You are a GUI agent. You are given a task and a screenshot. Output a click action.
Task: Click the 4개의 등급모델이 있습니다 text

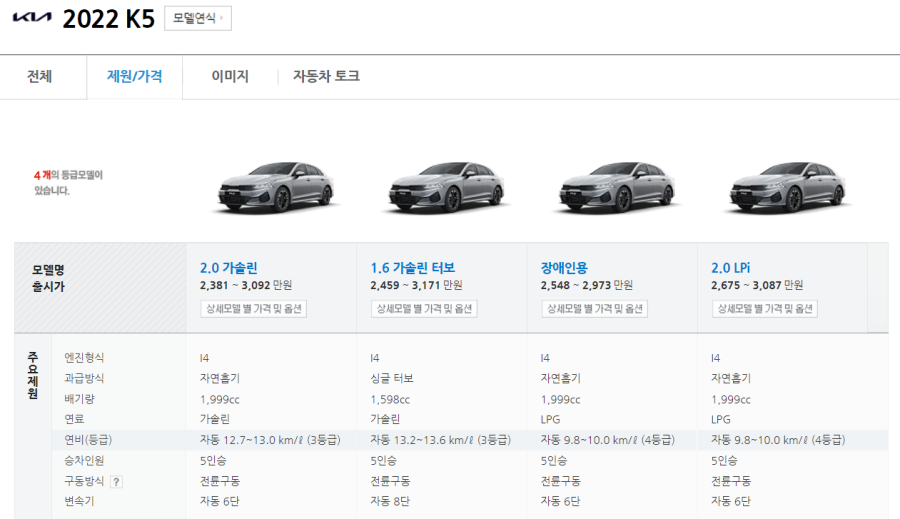68,183
